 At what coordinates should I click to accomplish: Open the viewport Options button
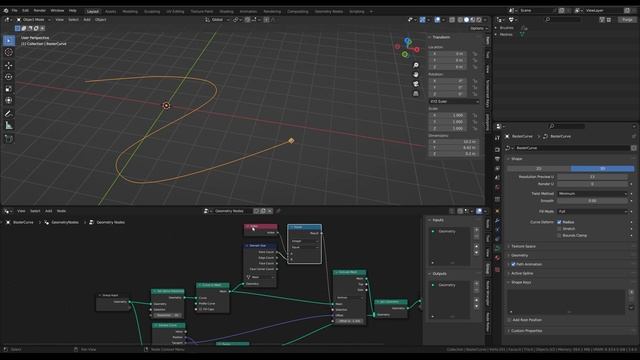[478, 29]
